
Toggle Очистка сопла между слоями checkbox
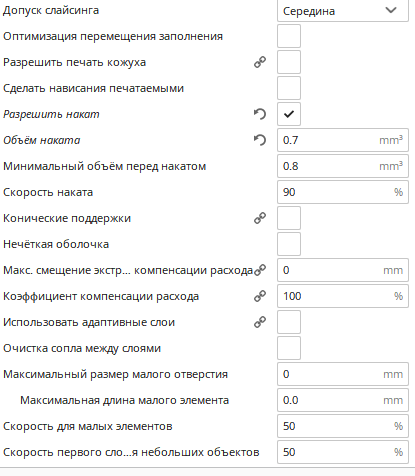coord(289,348)
